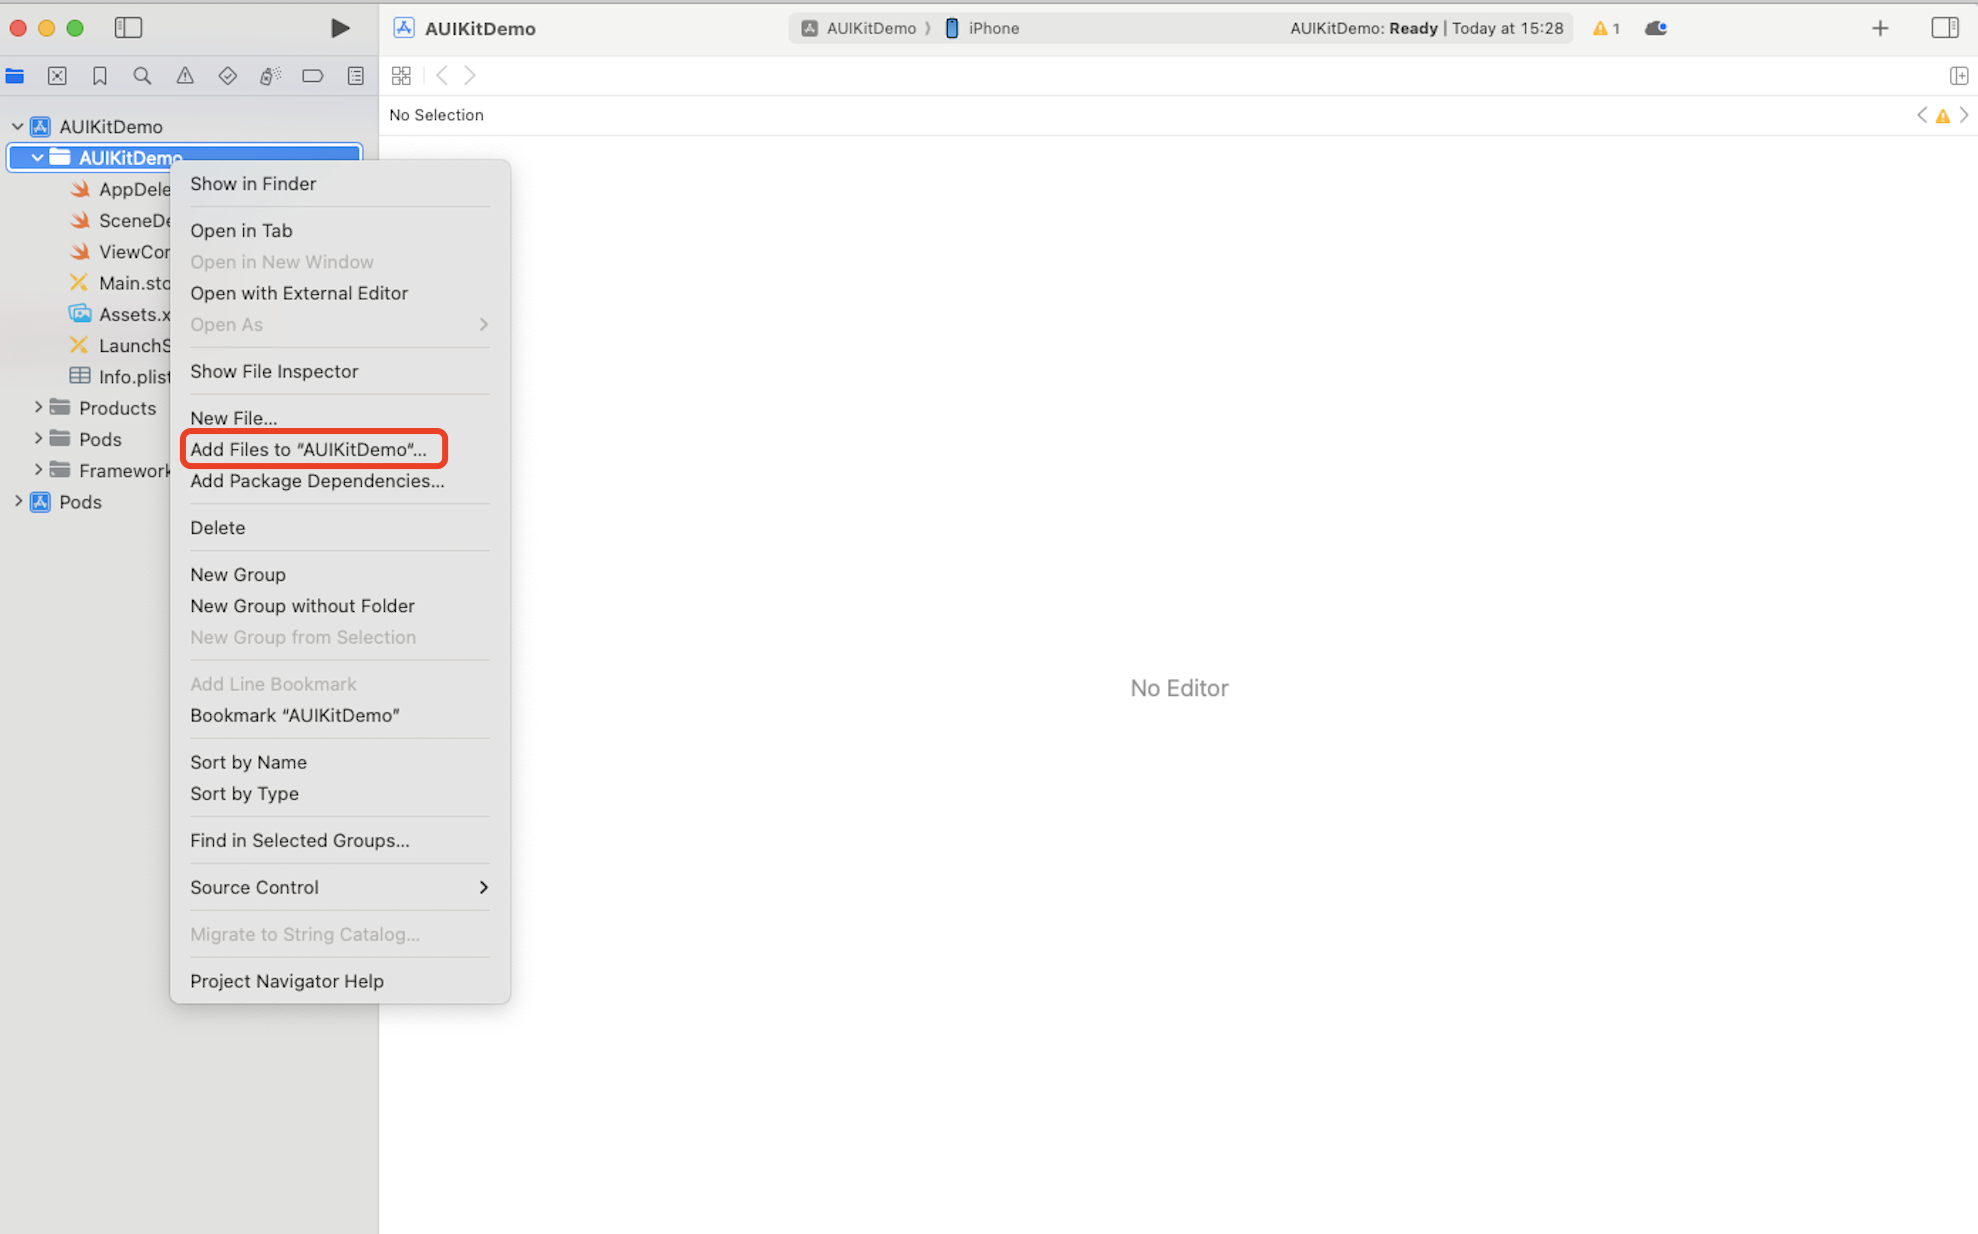The height and width of the screenshot is (1234, 1978).
Task: Click the AUIKitDemo Ready activity status
Action: pos(1426,28)
